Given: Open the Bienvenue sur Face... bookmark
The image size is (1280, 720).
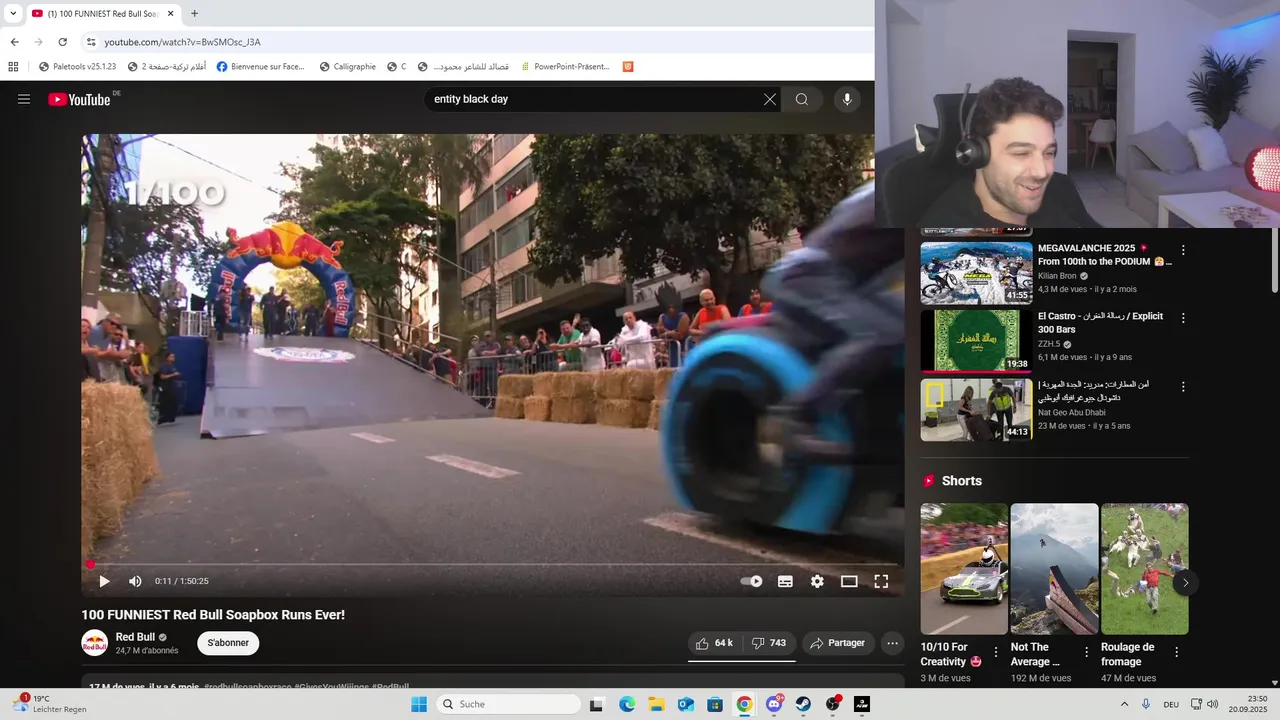Looking at the screenshot, I should (x=261, y=67).
